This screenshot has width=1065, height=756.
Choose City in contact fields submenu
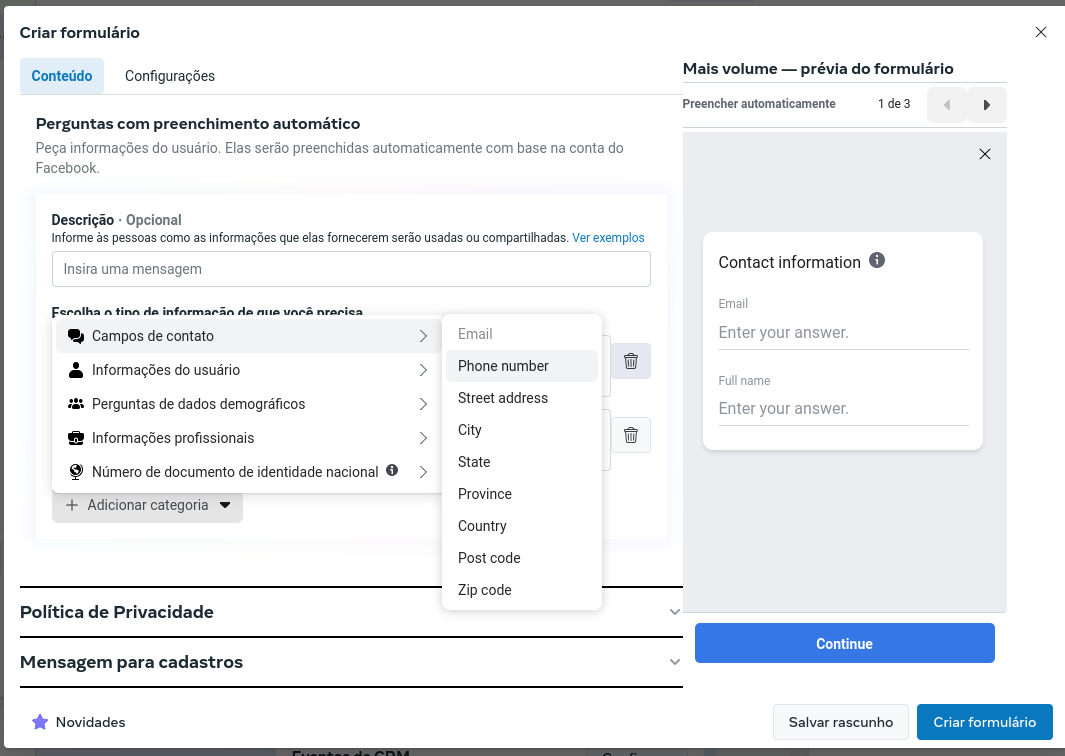522,430
